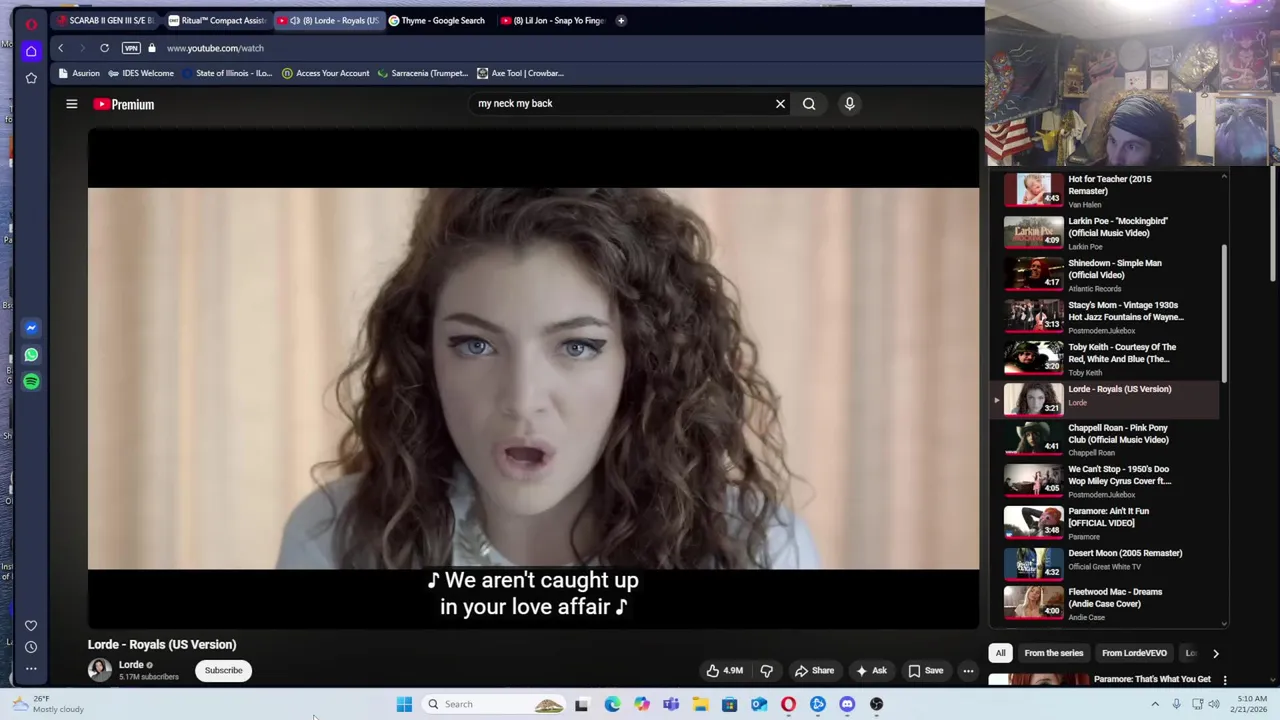The width and height of the screenshot is (1280, 720).
Task: Switch to the Ritual Compact Assist tab
Action: click(x=217, y=20)
